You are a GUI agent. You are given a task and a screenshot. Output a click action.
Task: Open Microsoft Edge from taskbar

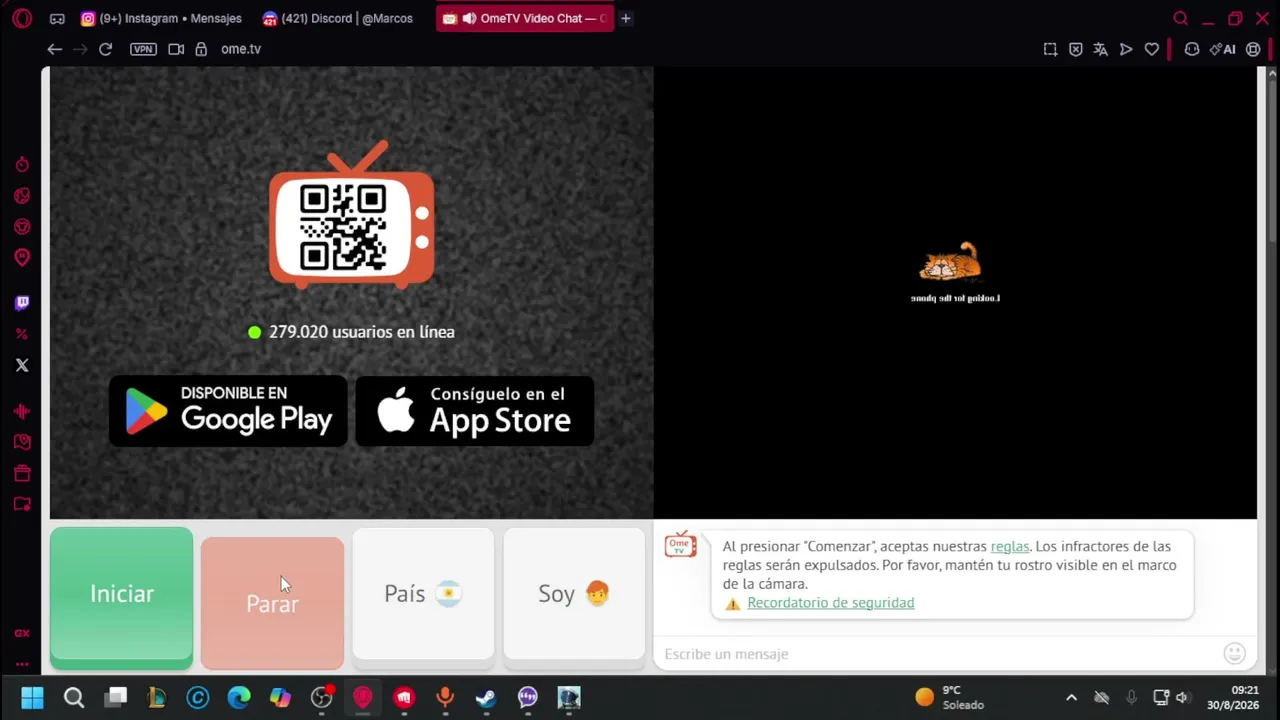click(x=239, y=697)
